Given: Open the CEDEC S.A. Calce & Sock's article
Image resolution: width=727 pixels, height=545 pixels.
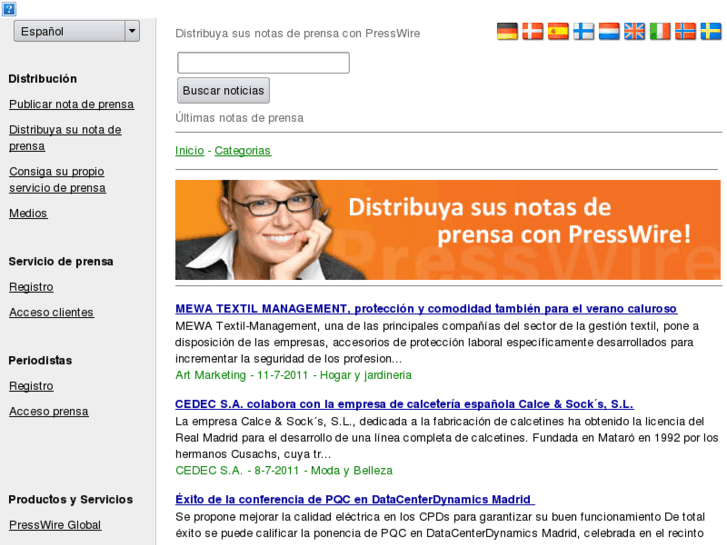Looking at the screenshot, I should point(404,404).
